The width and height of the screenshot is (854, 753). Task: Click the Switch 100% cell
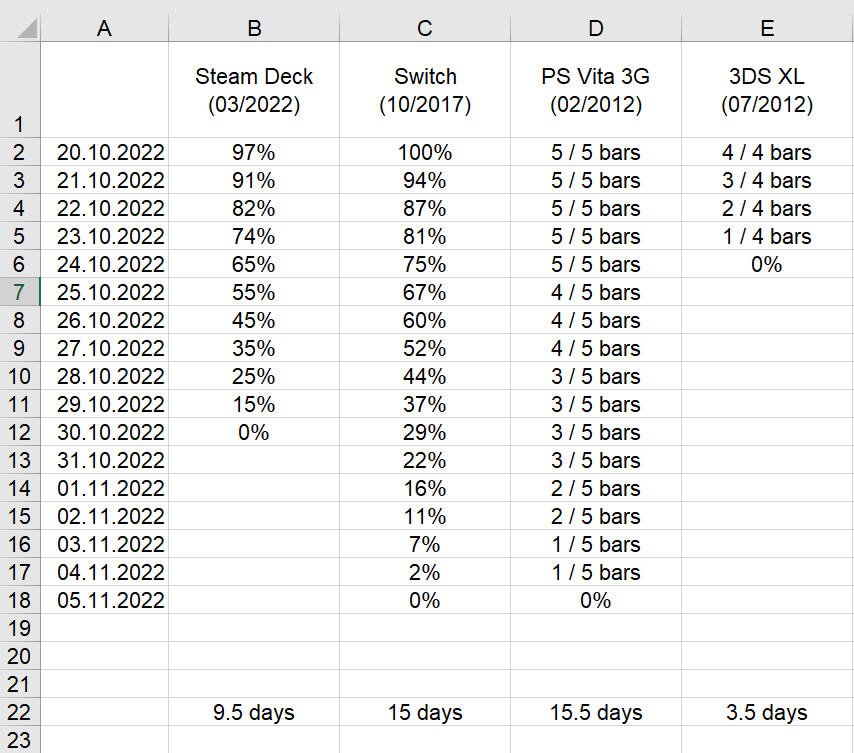pos(425,152)
